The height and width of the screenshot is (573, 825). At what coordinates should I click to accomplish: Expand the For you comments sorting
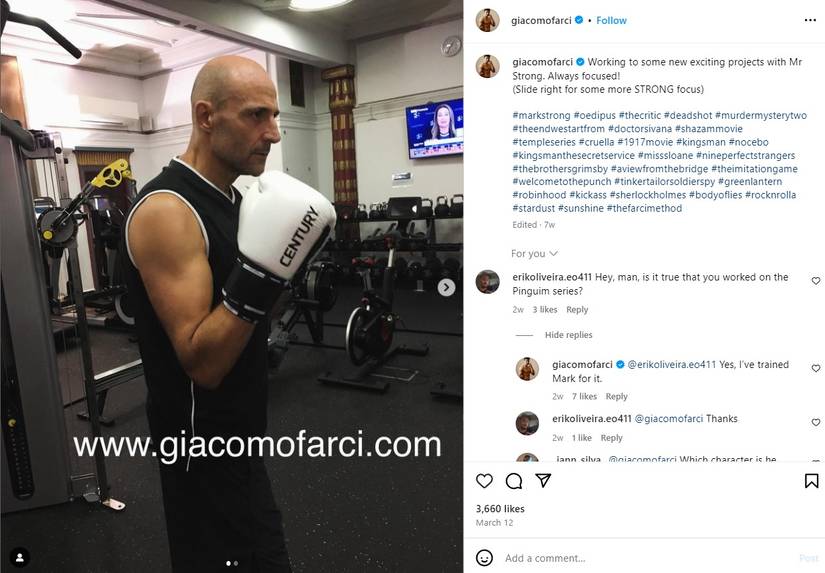click(x=534, y=254)
